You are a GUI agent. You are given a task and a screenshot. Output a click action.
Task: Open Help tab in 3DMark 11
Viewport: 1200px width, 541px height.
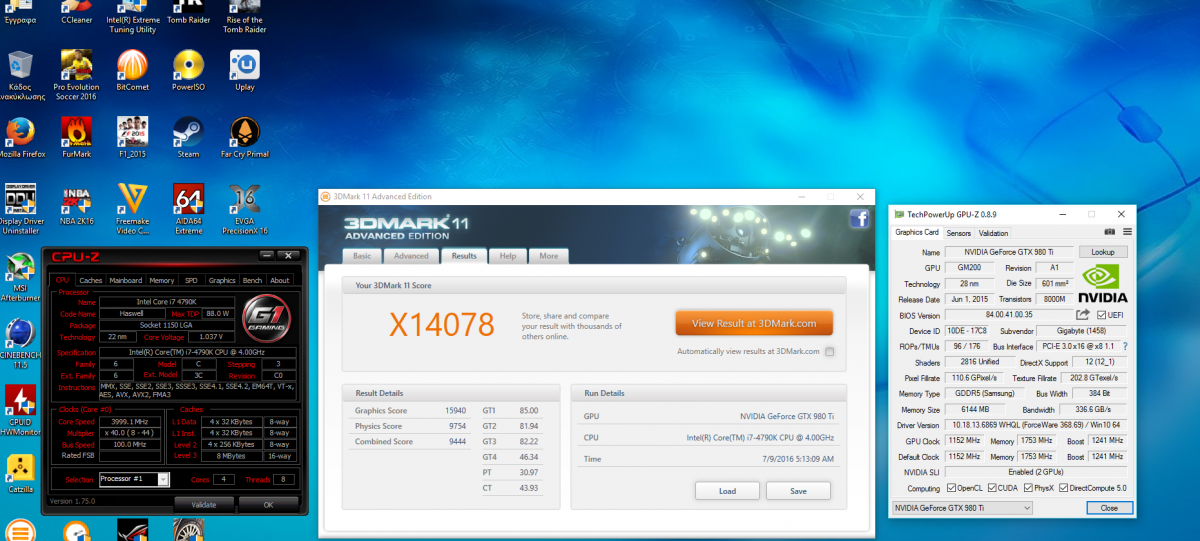508,256
